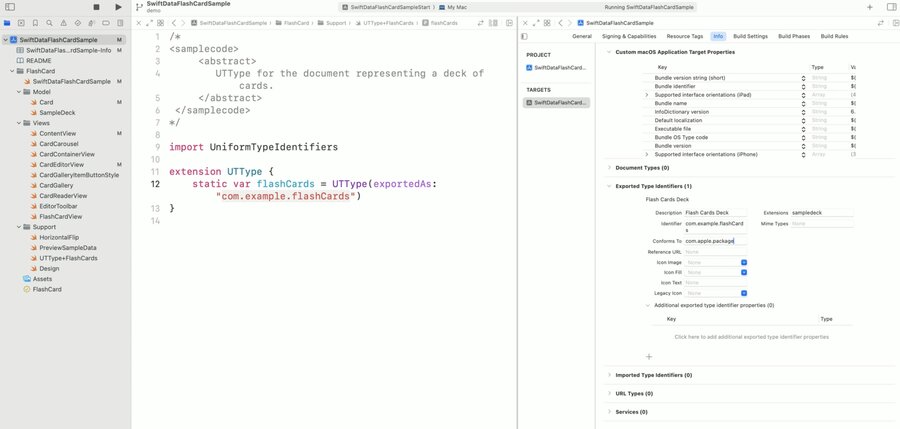This screenshot has width=900, height=429.
Task: Open the Test navigator diamond icon
Action: 77,23
